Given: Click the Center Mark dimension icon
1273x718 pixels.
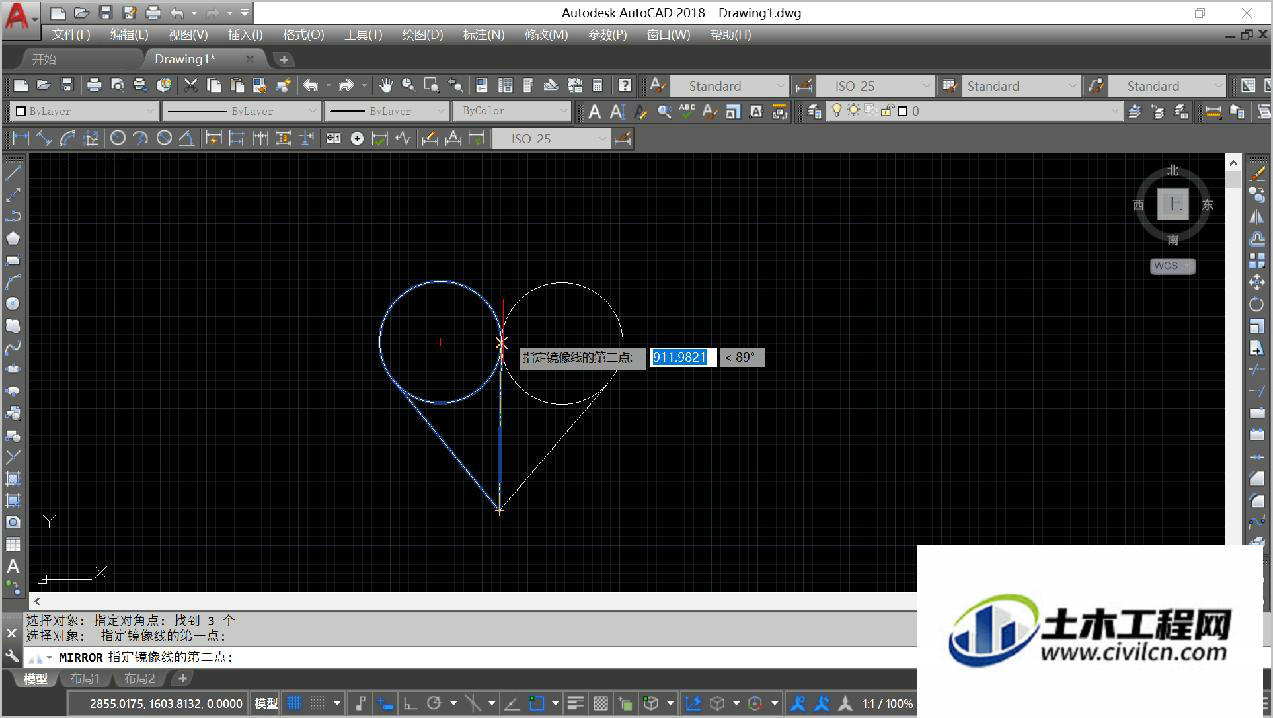Looking at the screenshot, I should coord(357,138).
